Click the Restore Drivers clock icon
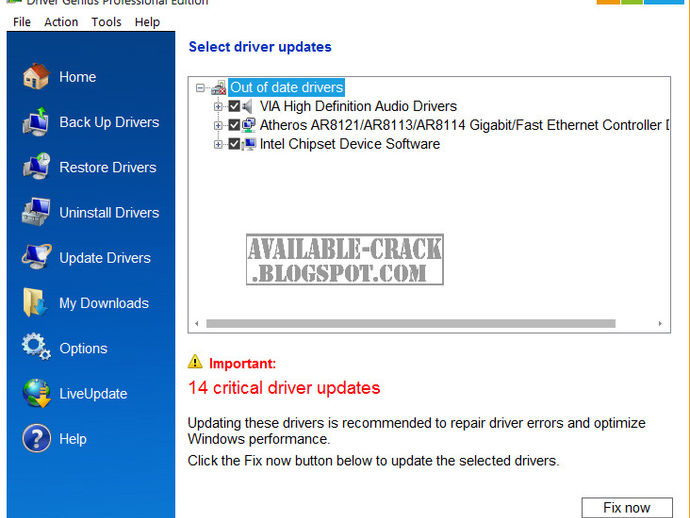 [x=36, y=166]
